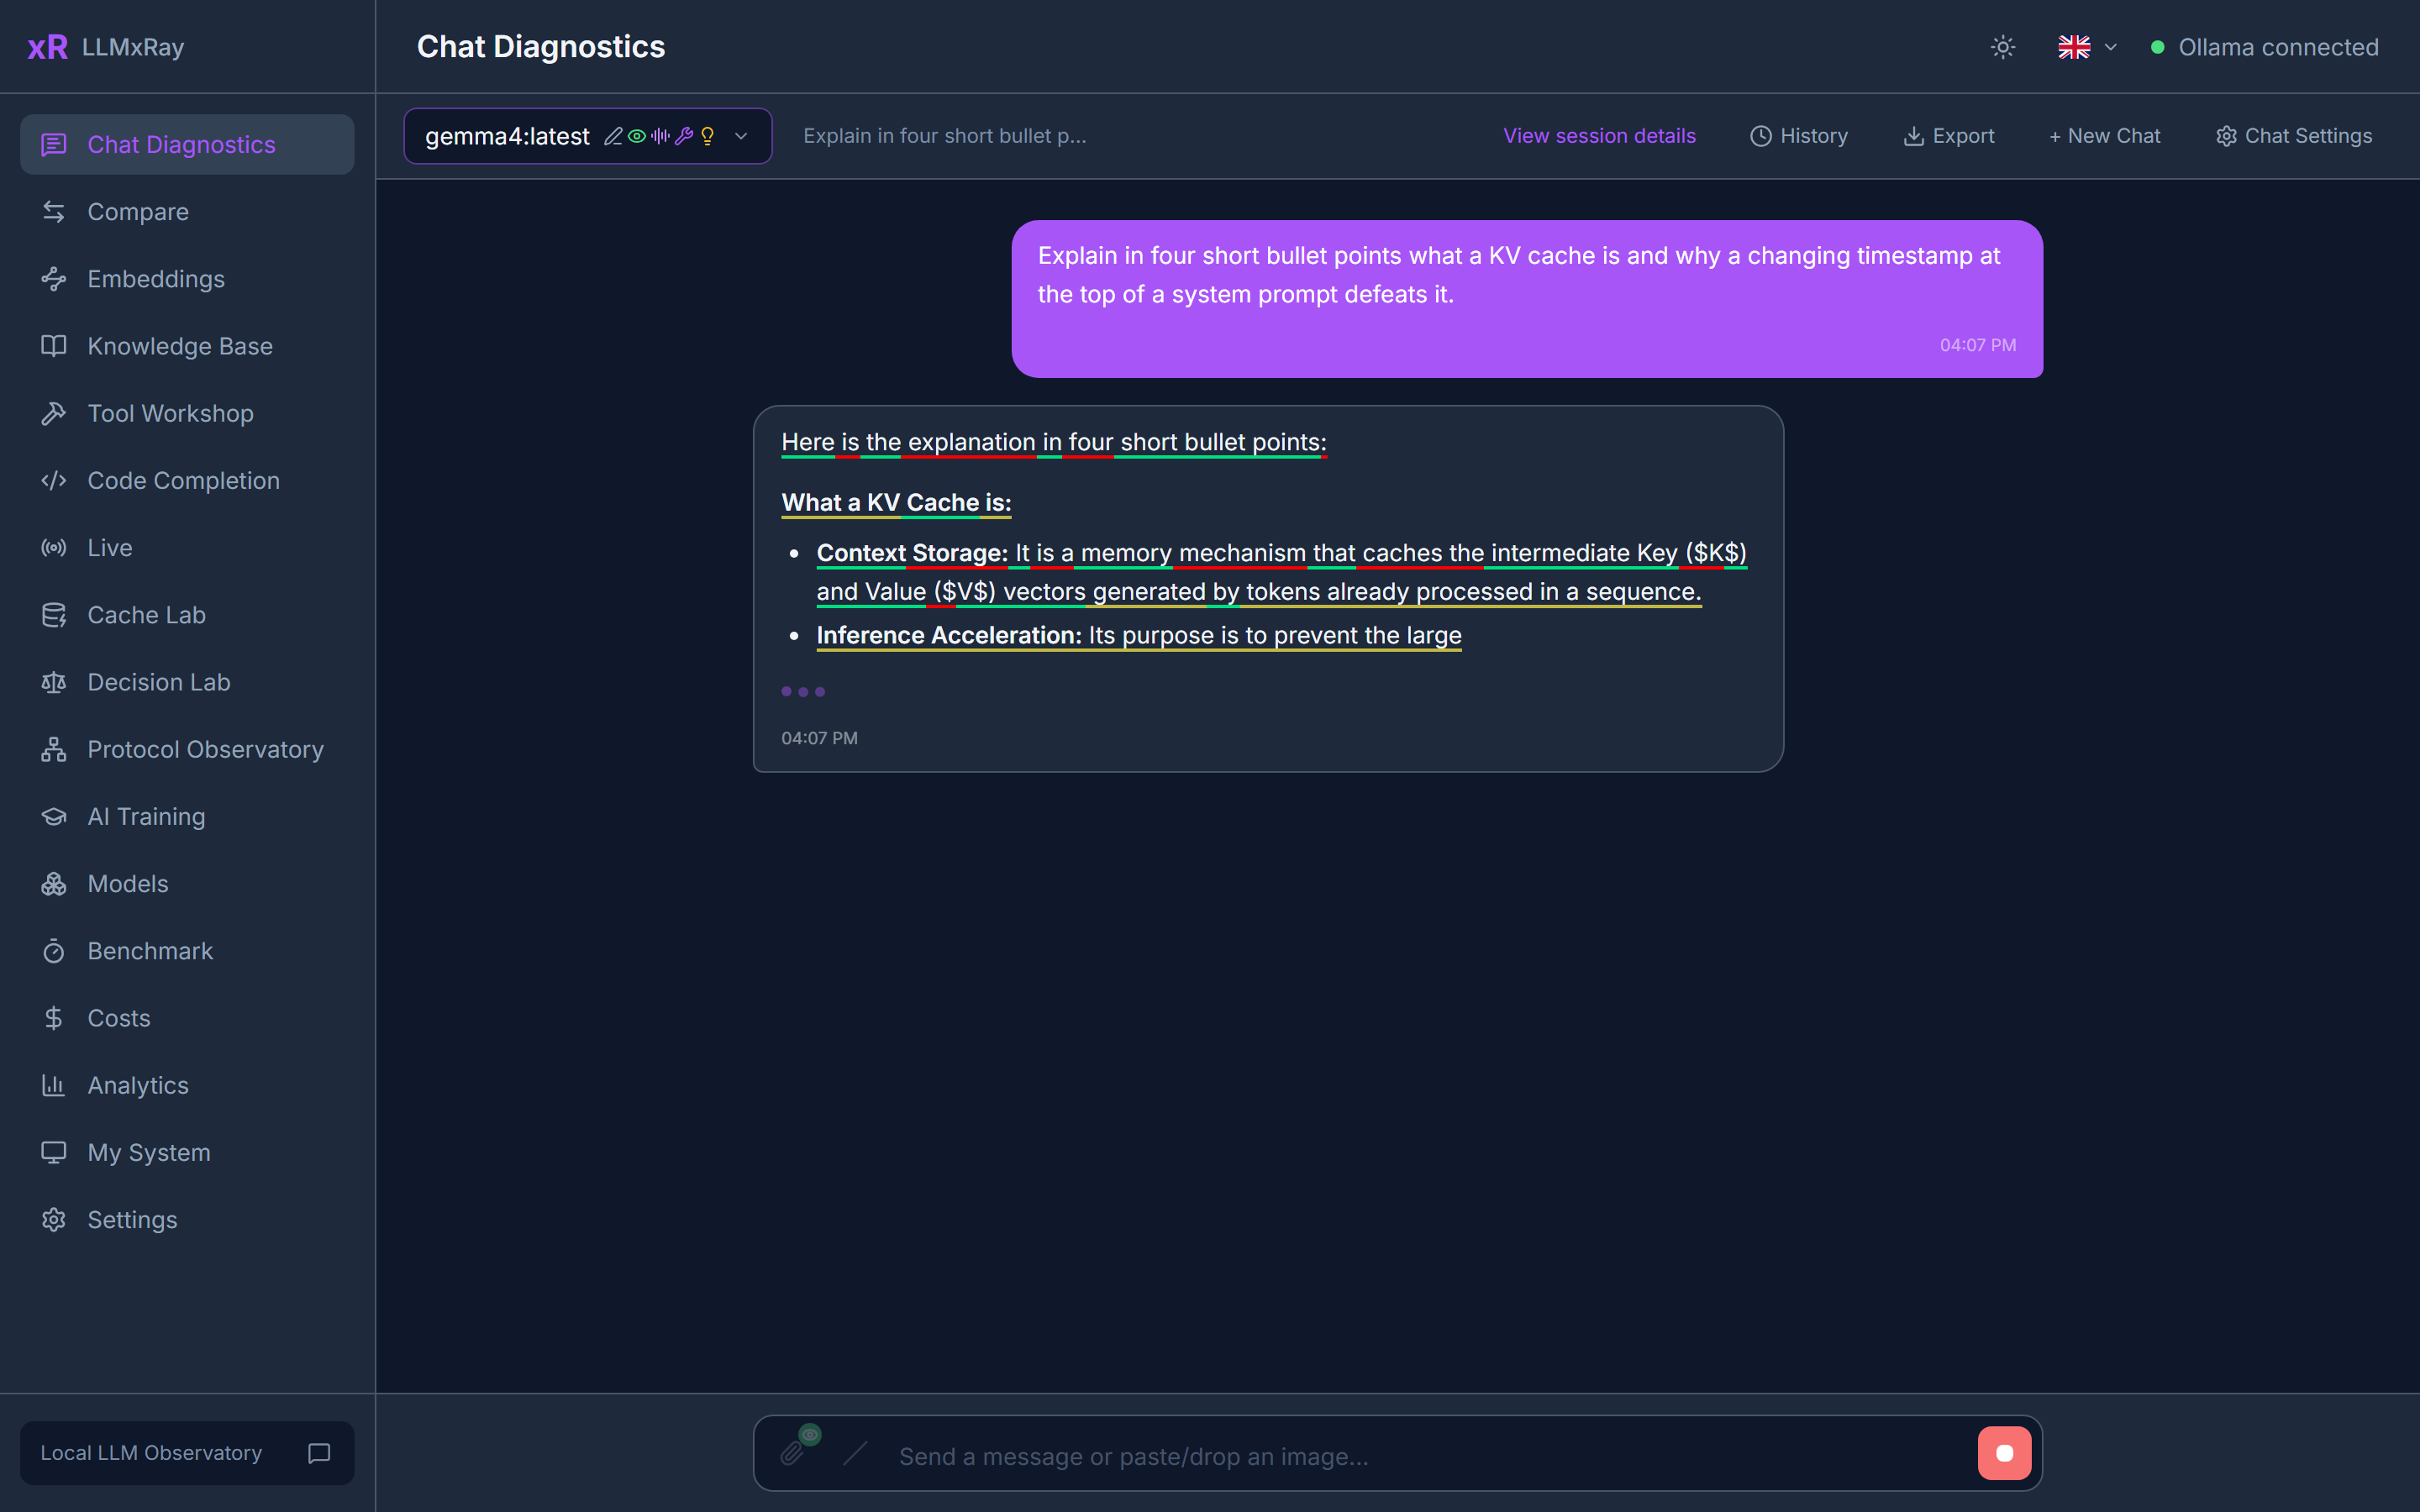
Task: Click the truncated chat title 'Explain in four short bullet p...'
Action: coord(944,136)
